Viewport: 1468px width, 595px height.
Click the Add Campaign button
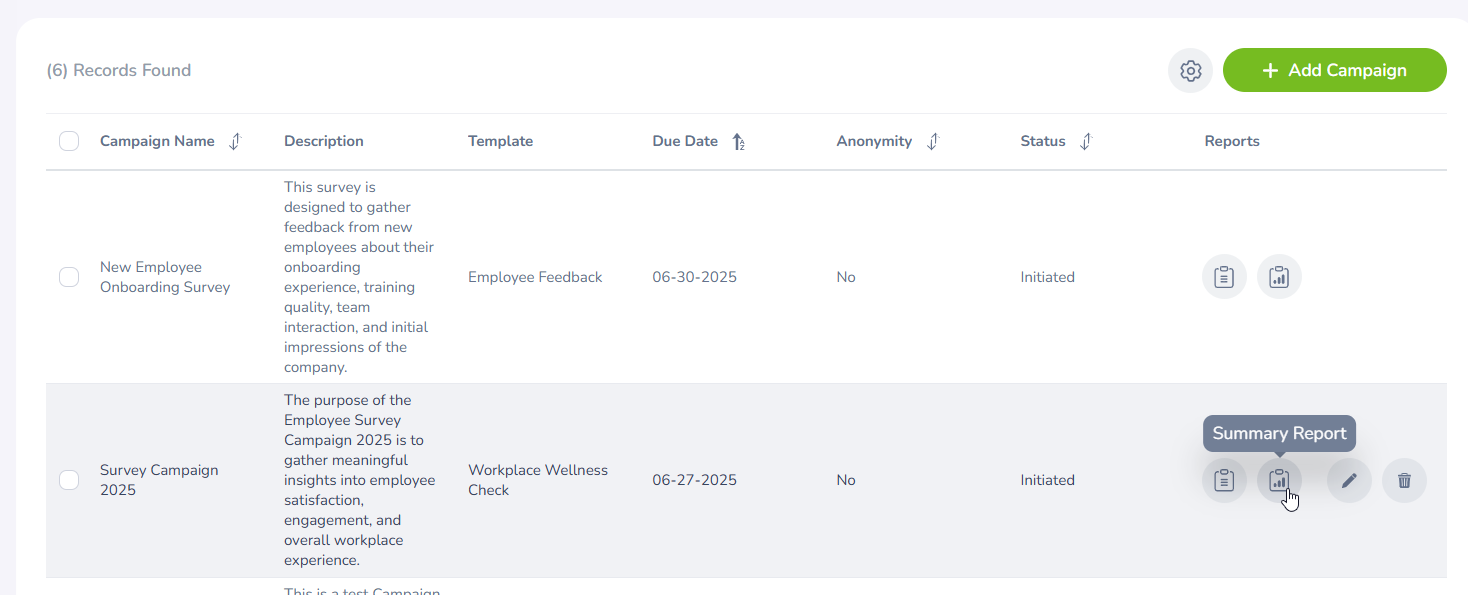tap(1334, 70)
